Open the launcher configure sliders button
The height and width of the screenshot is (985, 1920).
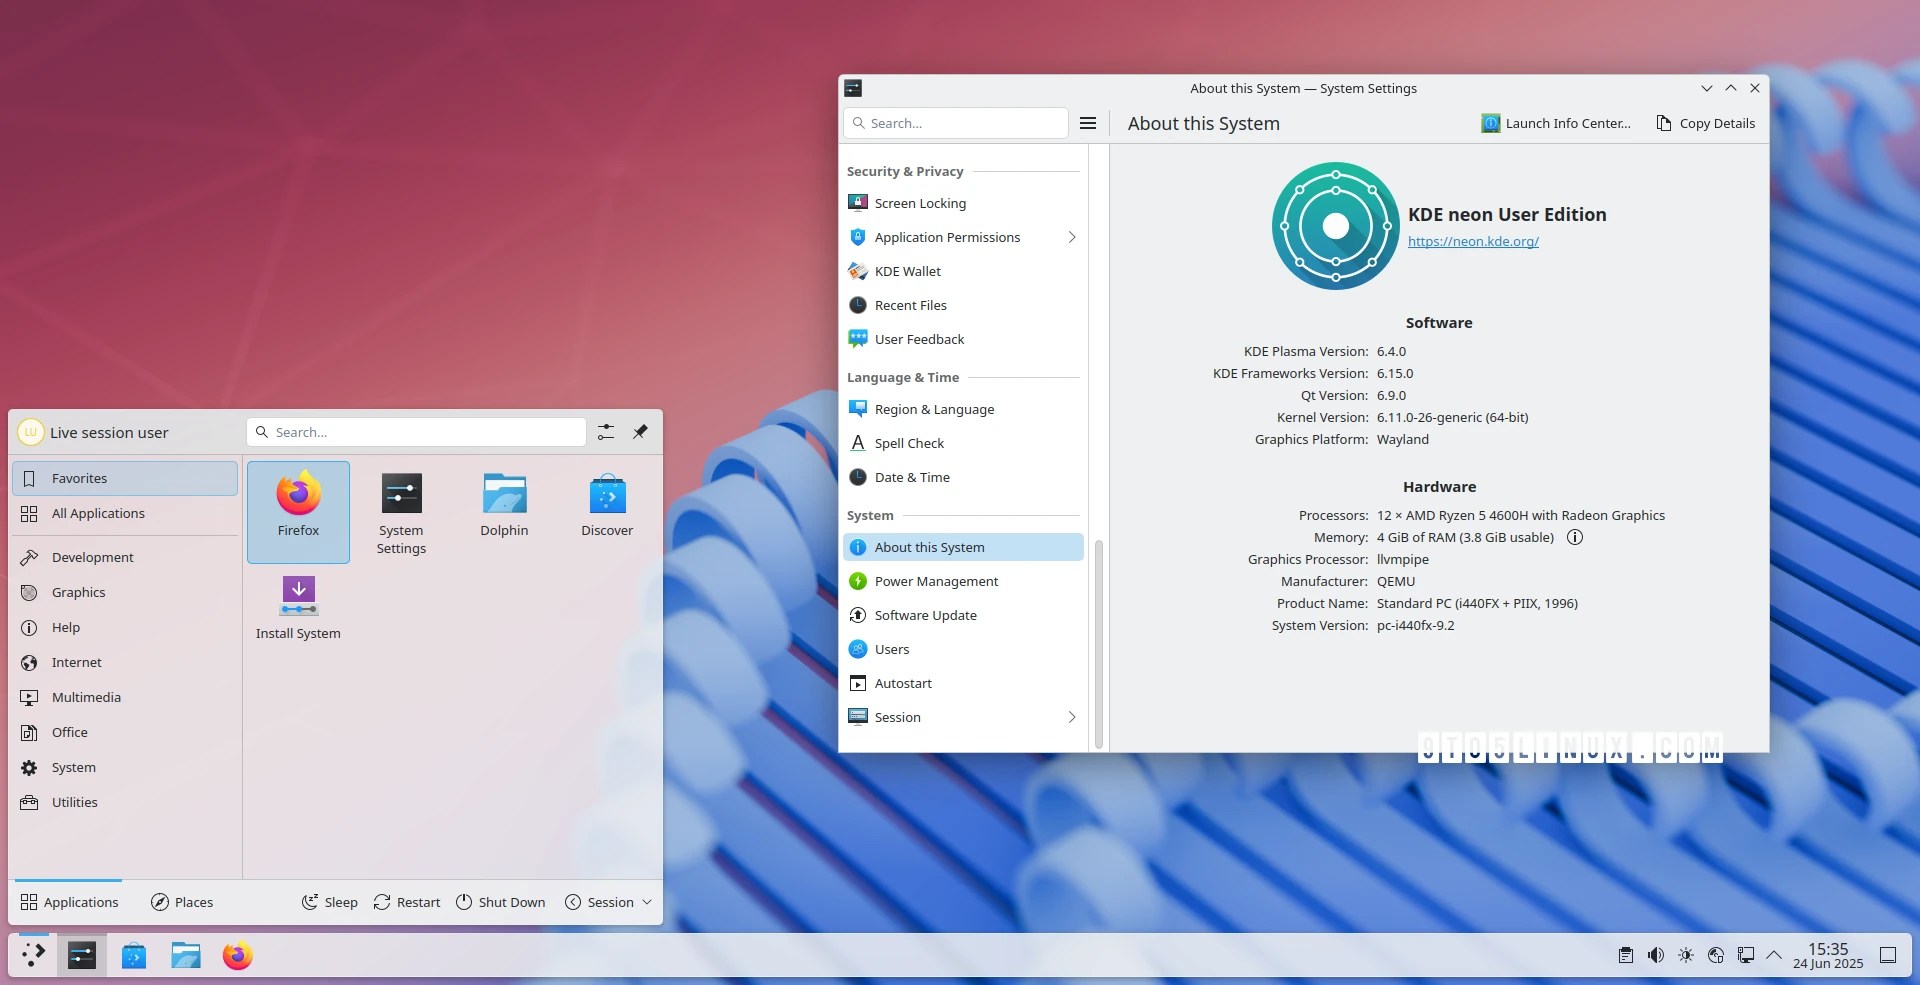coord(606,432)
